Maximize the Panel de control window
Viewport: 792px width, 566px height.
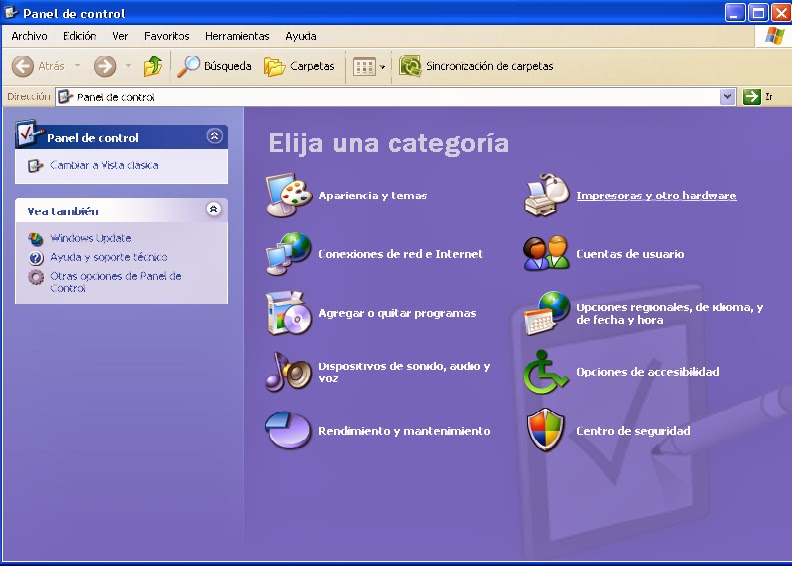[x=758, y=12]
